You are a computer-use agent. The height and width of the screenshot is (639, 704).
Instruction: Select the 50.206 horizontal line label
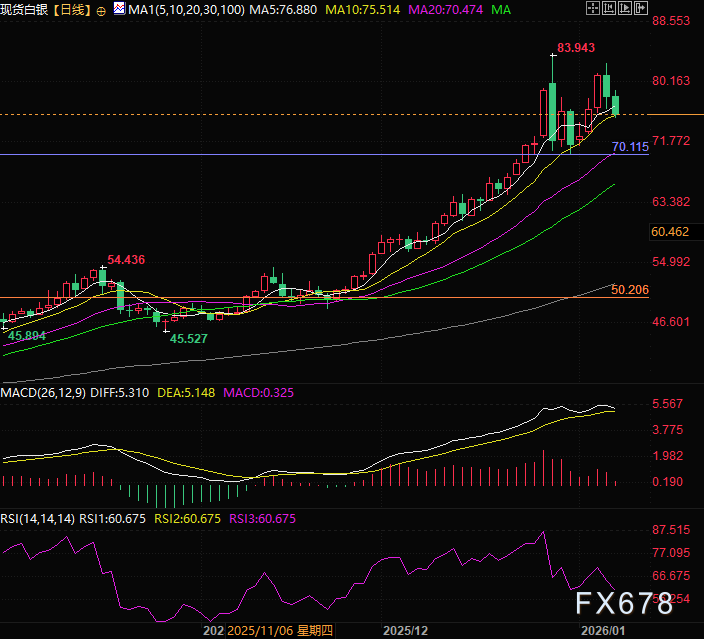point(630,289)
